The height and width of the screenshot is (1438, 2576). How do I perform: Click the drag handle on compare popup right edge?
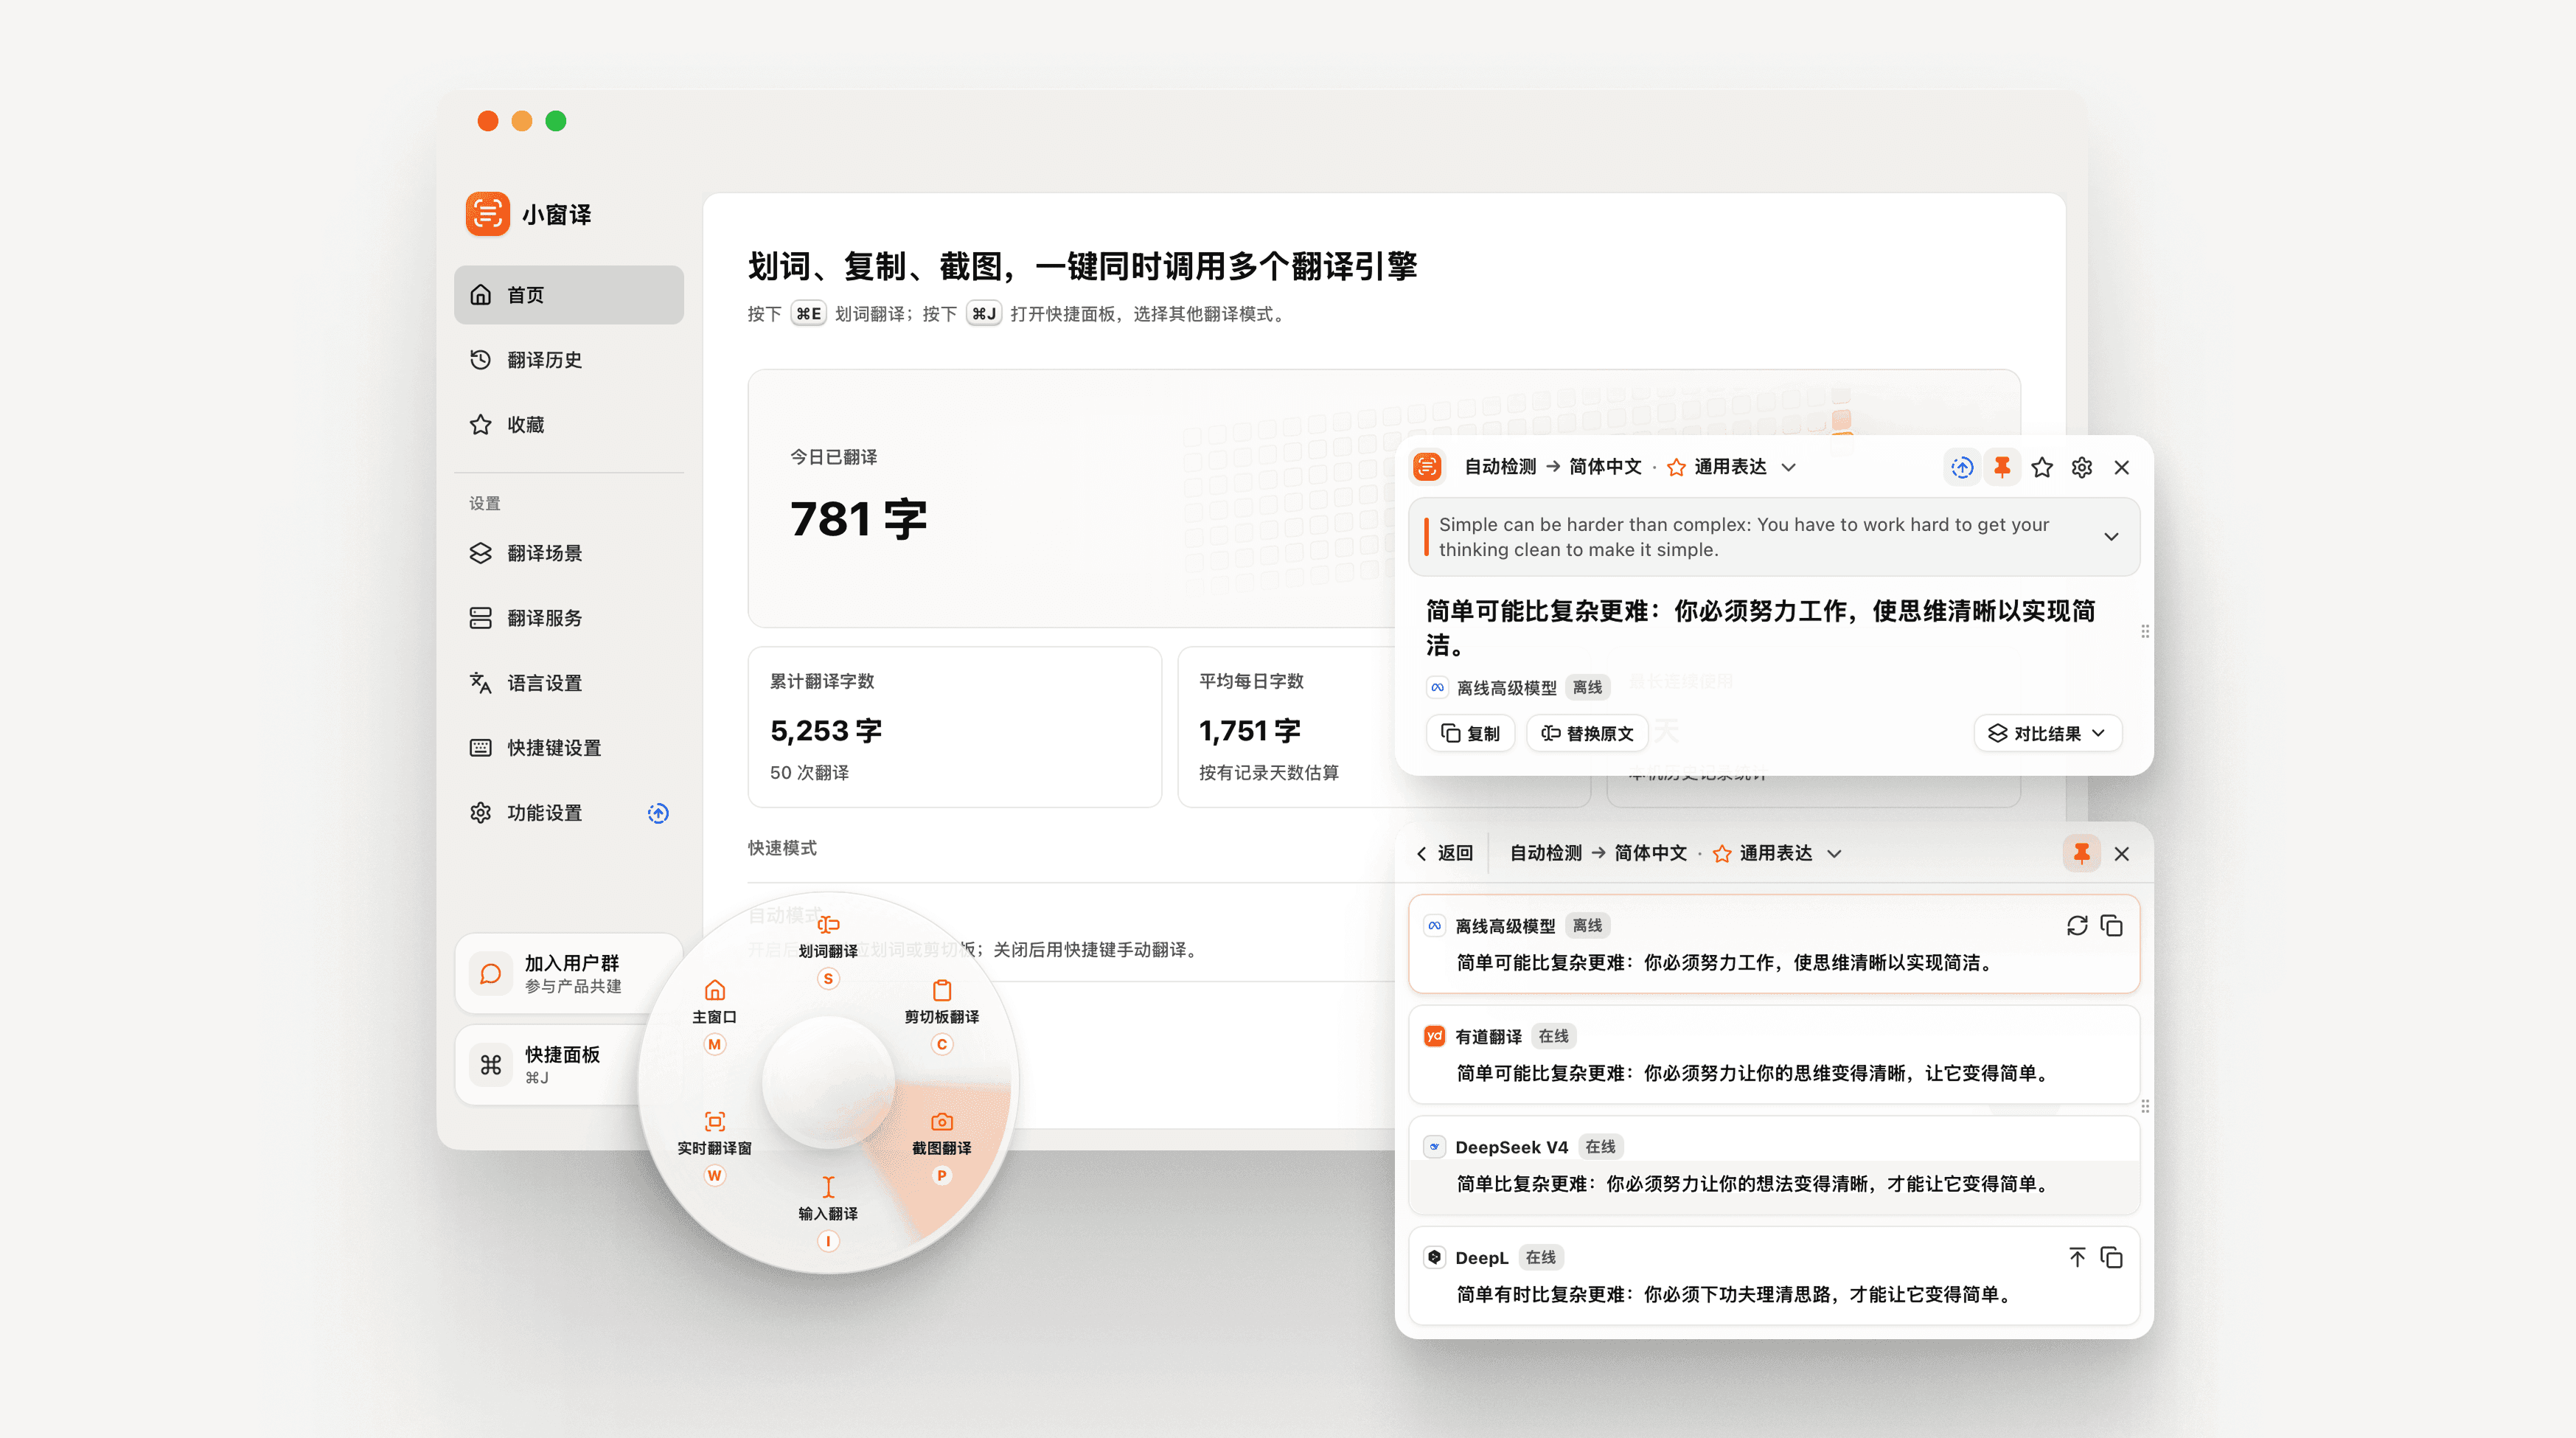point(2145,1107)
